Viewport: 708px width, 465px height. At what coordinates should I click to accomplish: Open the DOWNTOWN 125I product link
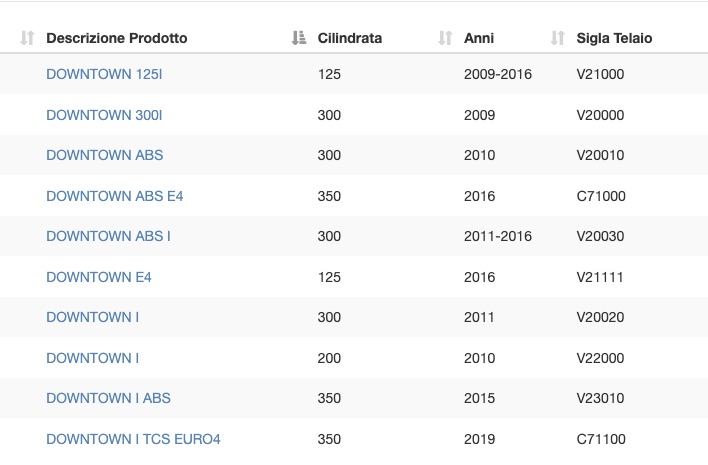(x=104, y=74)
